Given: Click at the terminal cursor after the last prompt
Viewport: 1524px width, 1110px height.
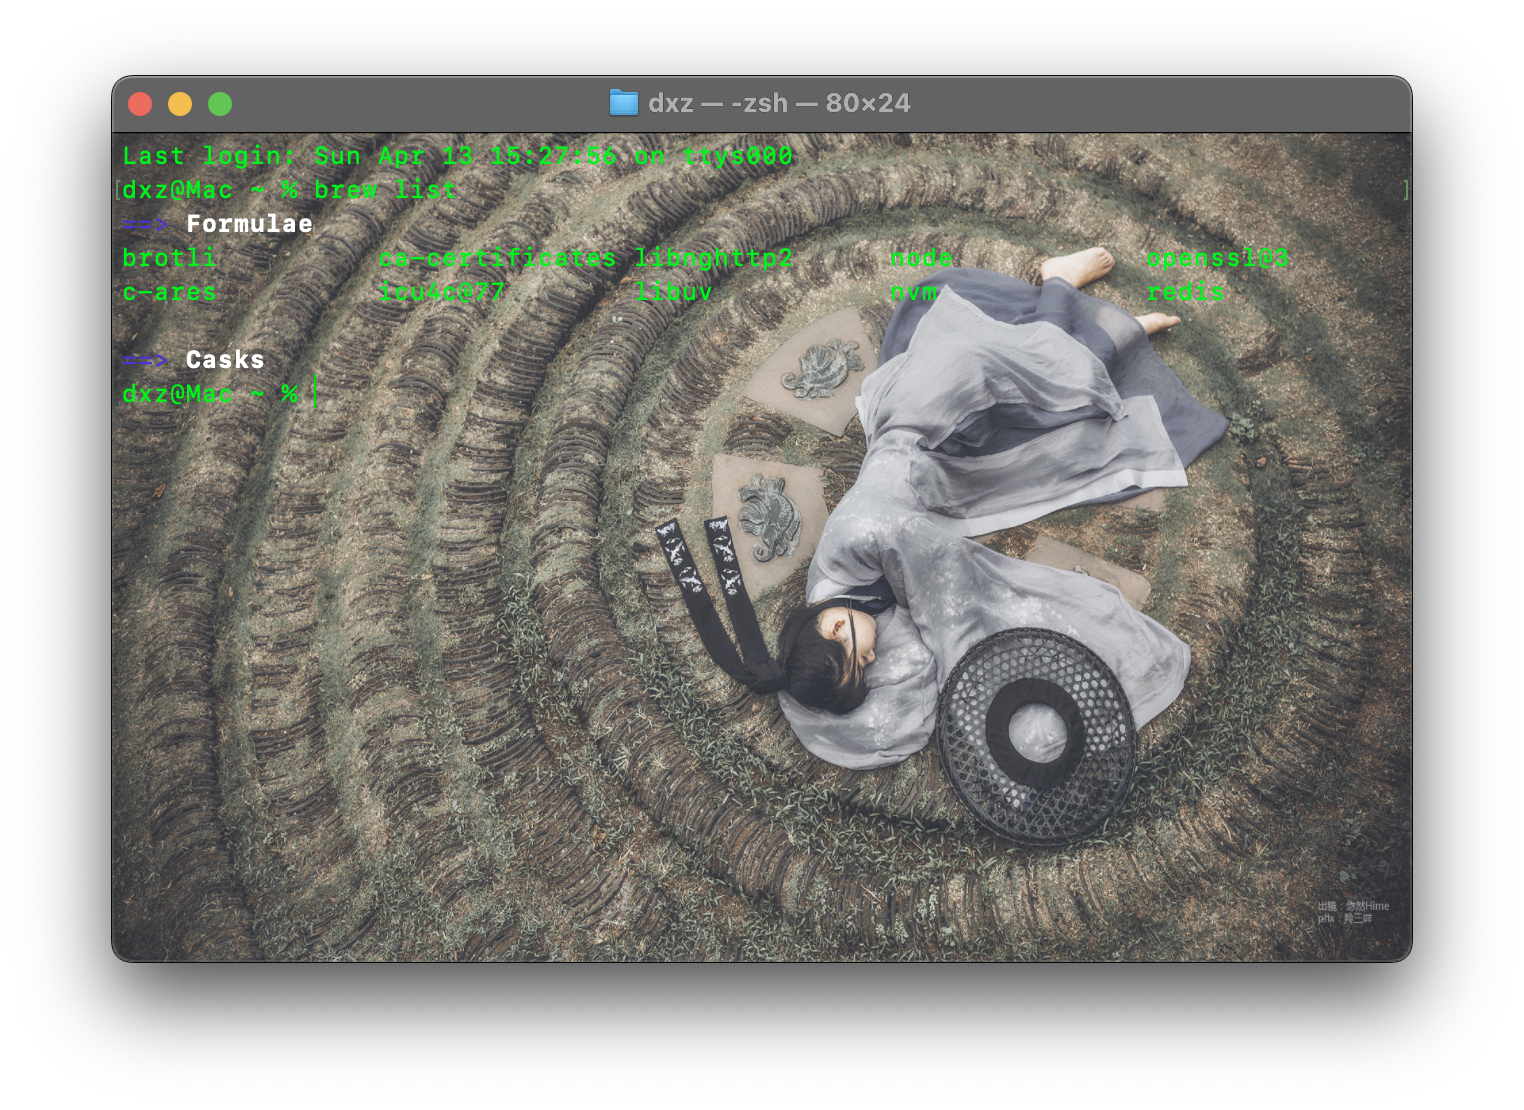Looking at the screenshot, I should click(315, 393).
